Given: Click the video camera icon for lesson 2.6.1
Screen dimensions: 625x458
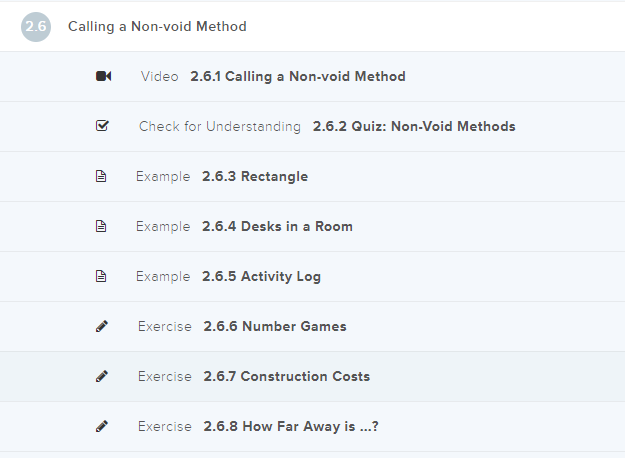Looking at the screenshot, I should pyautogui.click(x=103, y=76).
